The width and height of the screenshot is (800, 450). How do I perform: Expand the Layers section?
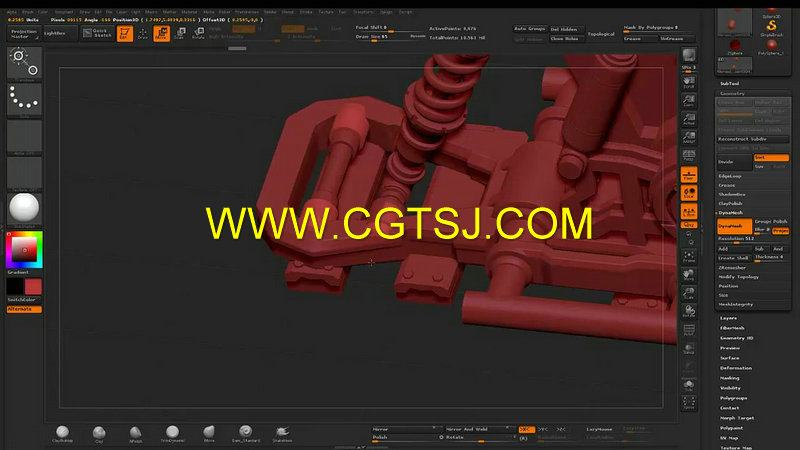pos(728,318)
